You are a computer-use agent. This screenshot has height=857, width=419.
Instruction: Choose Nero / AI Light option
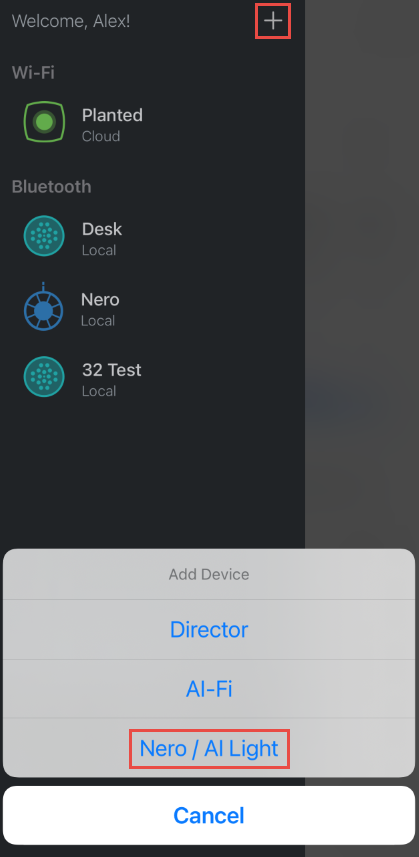[x=209, y=748]
